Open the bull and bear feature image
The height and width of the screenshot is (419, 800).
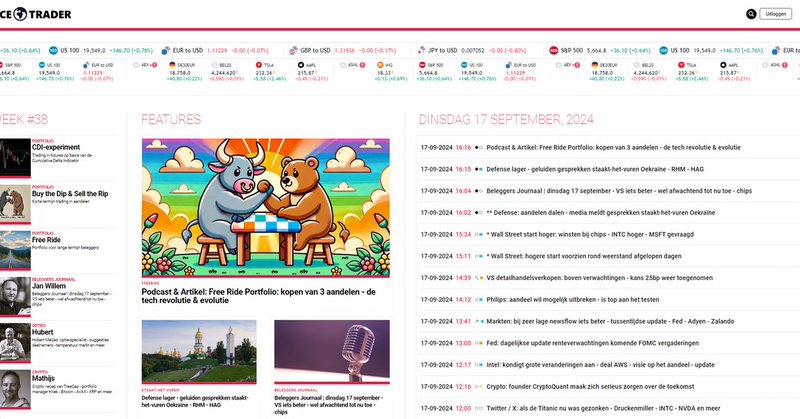(x=265, y=208)
